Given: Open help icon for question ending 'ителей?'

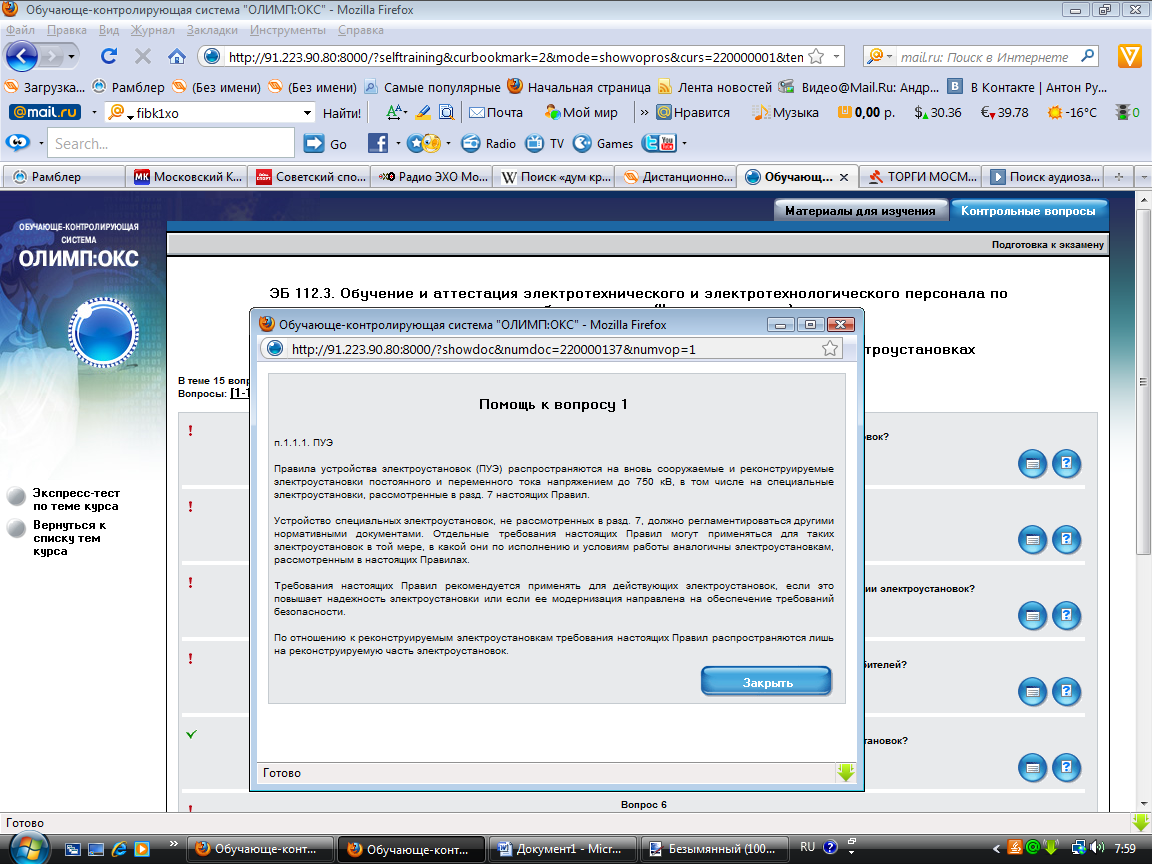Looking at the screenshot, I should click(x=1066, y=691).
